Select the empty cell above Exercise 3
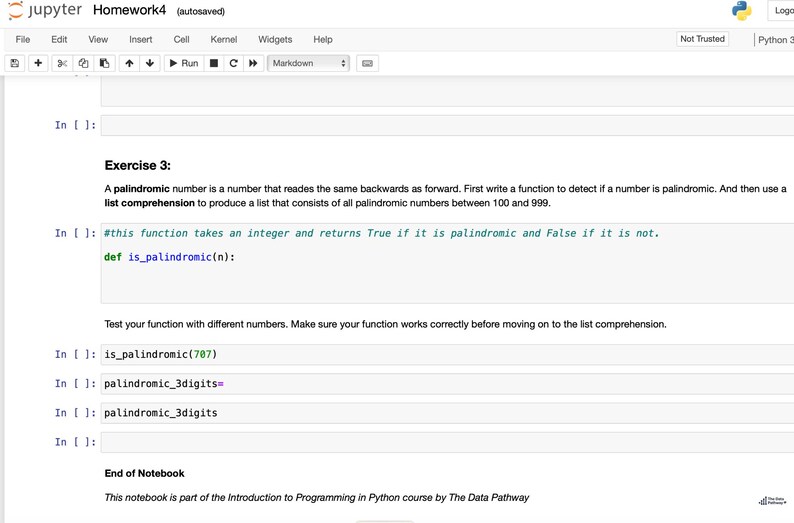This screenshot has width=794, height=523. [447, 125]
